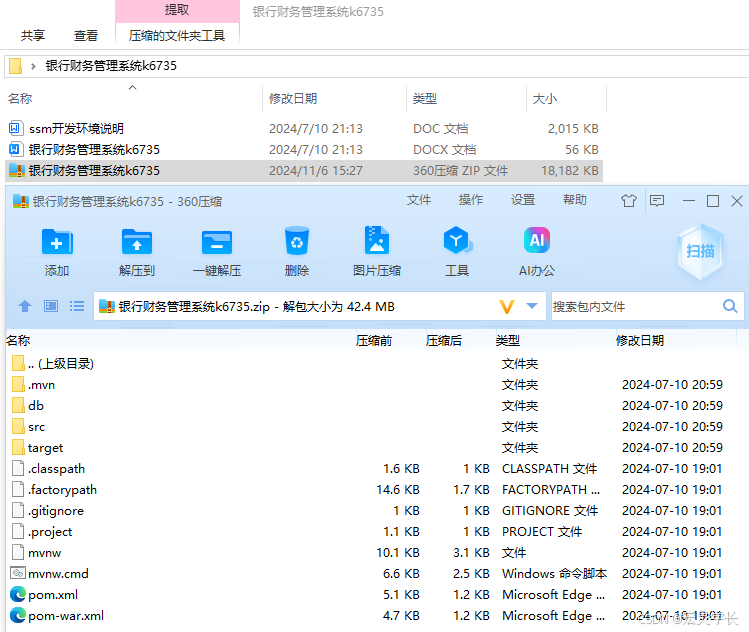Open the 工具 (Tools) icon

click(457, 240)
